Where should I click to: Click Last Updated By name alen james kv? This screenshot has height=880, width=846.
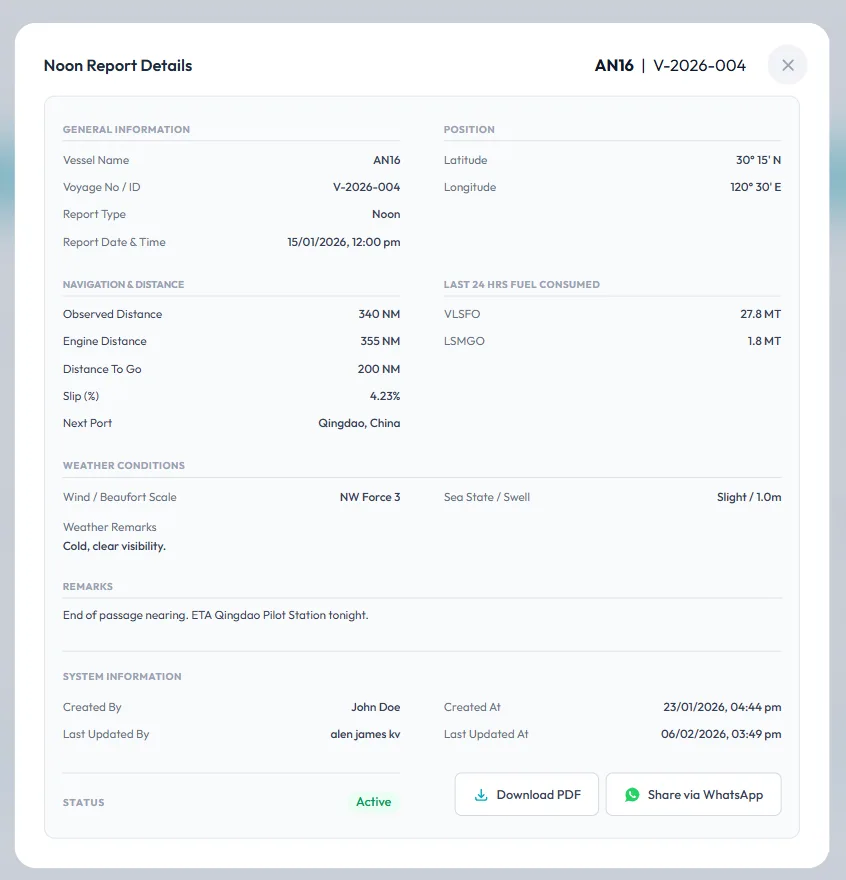[365, 734]
